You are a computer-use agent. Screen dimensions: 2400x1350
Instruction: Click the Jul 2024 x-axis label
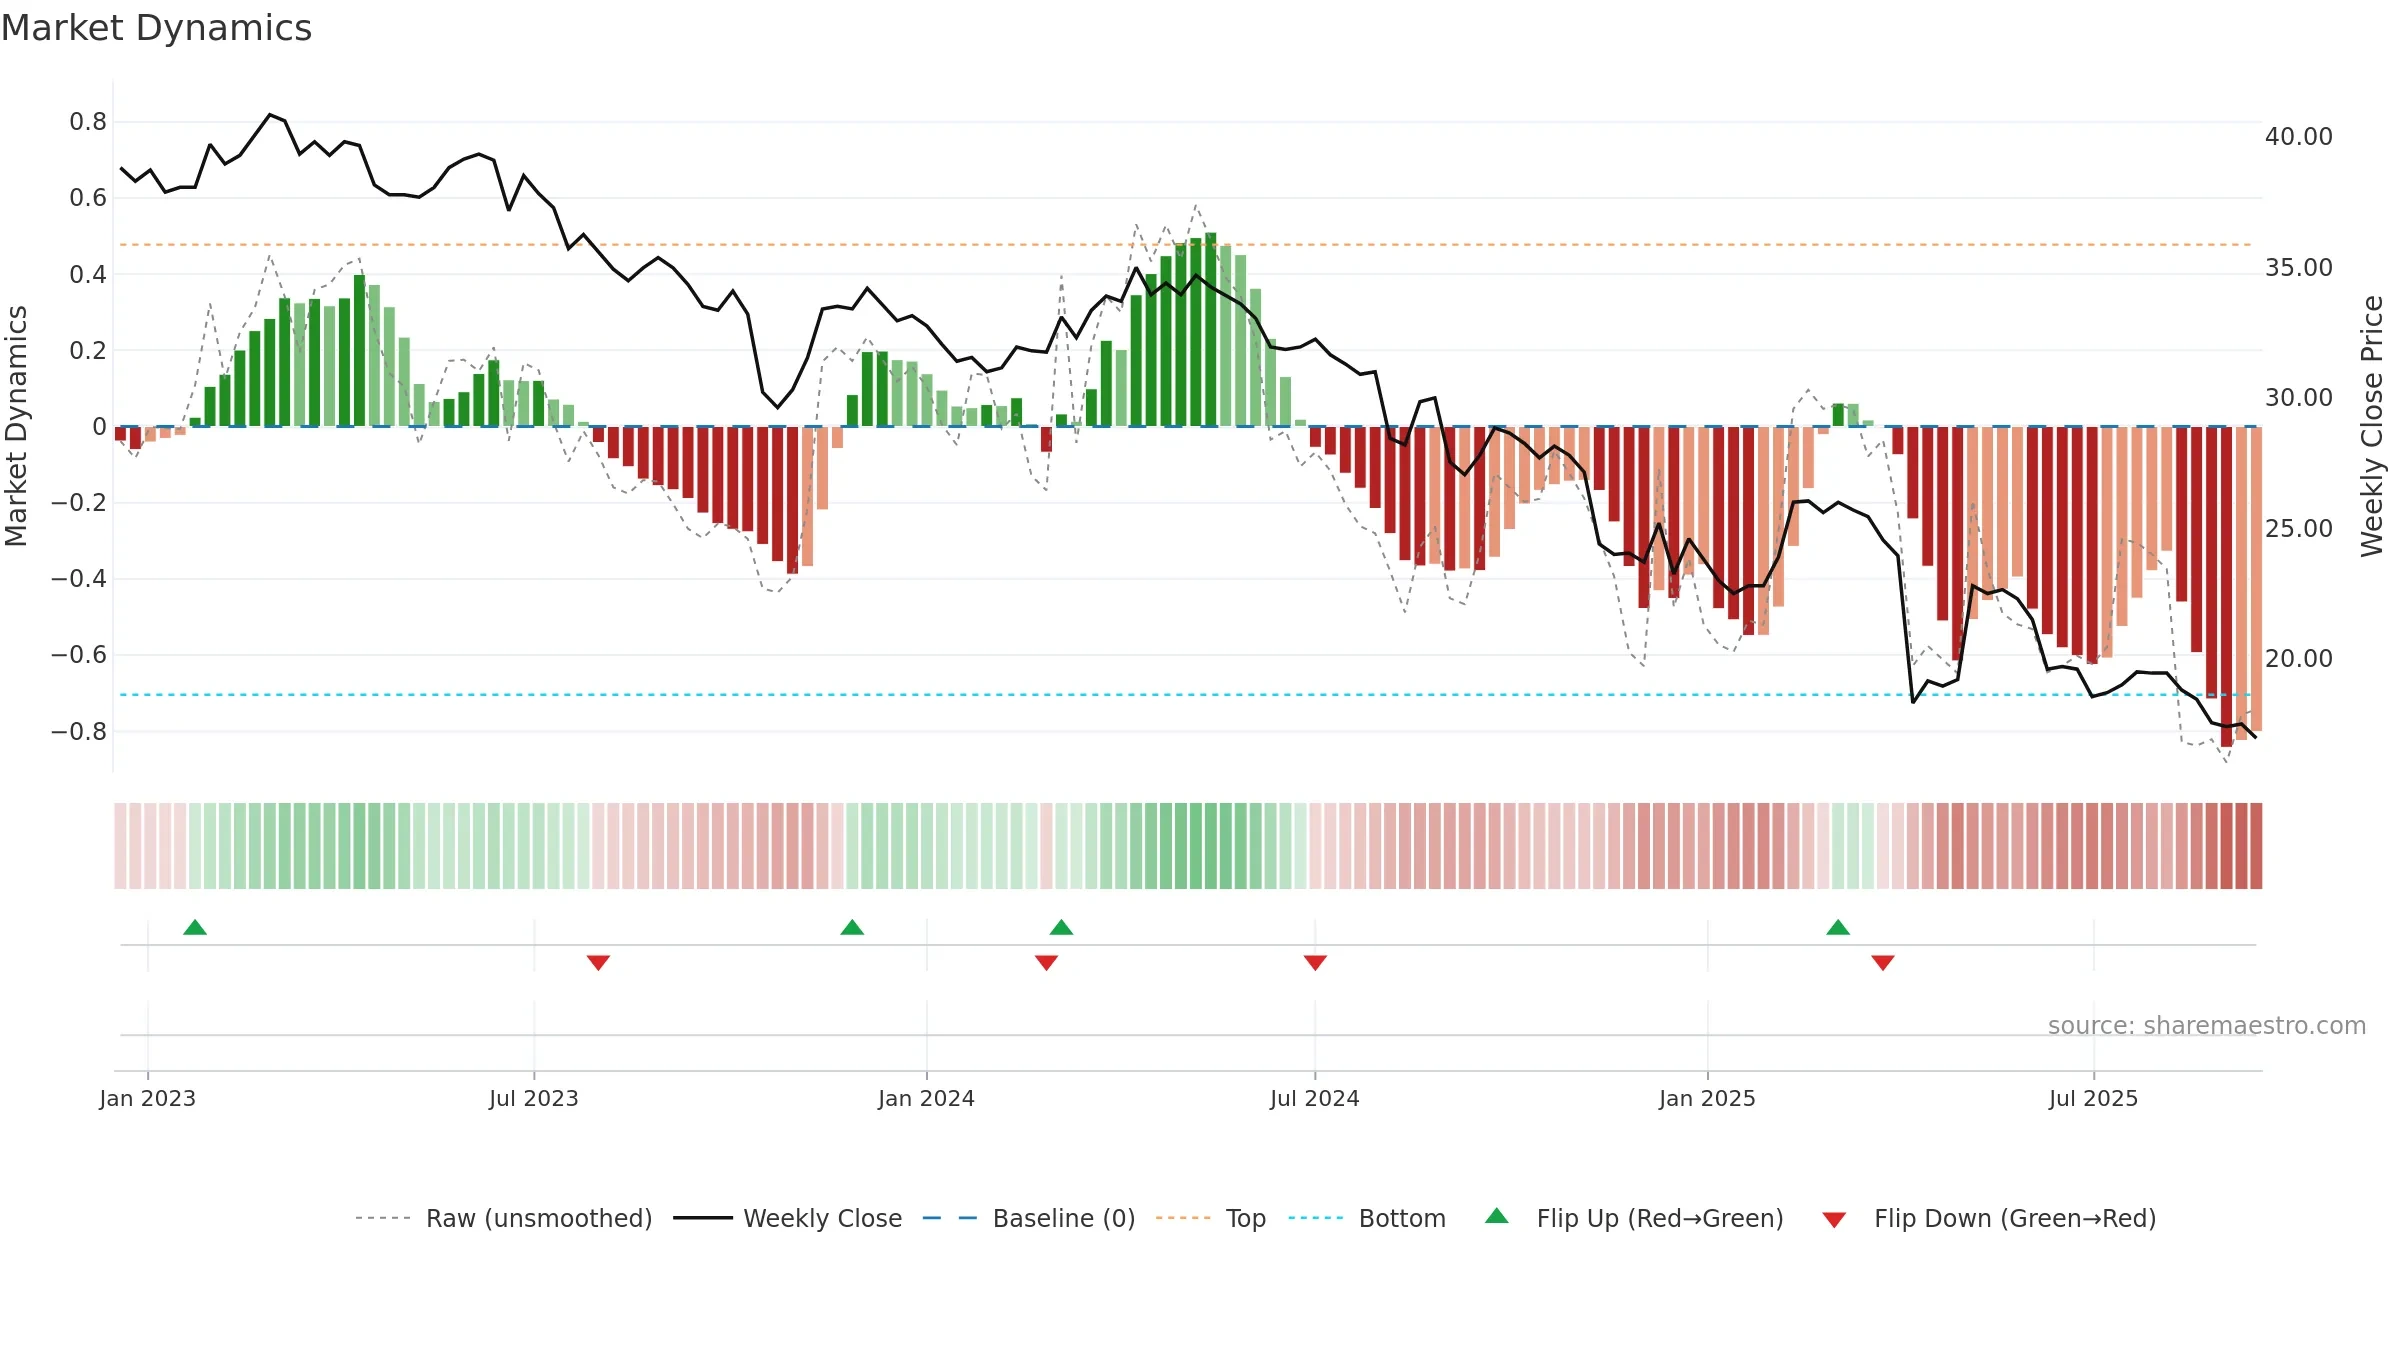(1315, 1098)
